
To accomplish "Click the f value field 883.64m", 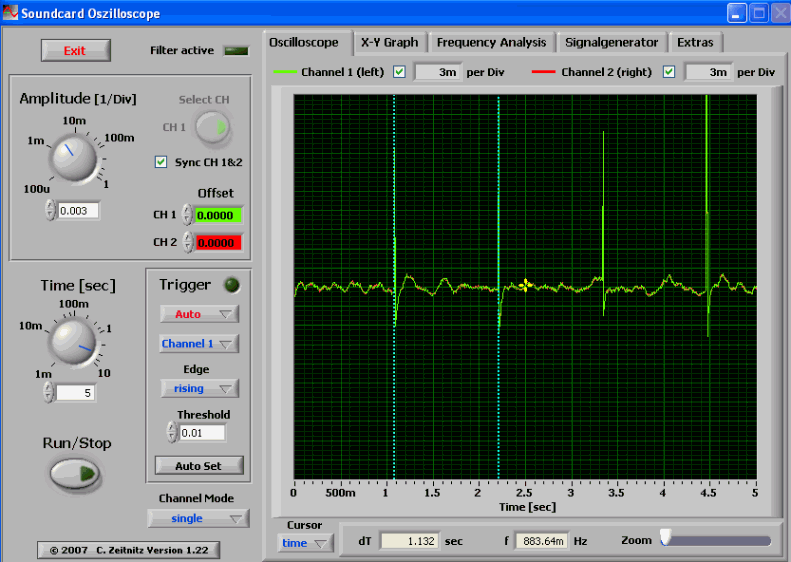I will [x=542, y=541].
